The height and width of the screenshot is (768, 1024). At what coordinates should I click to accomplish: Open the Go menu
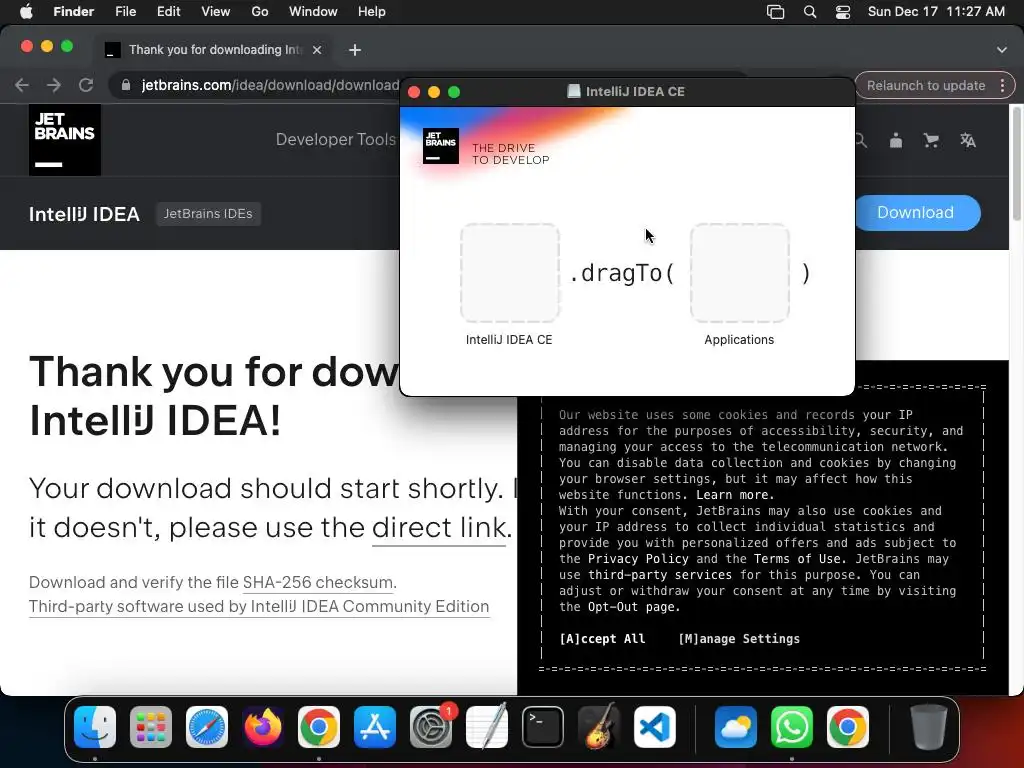[260, 12]
